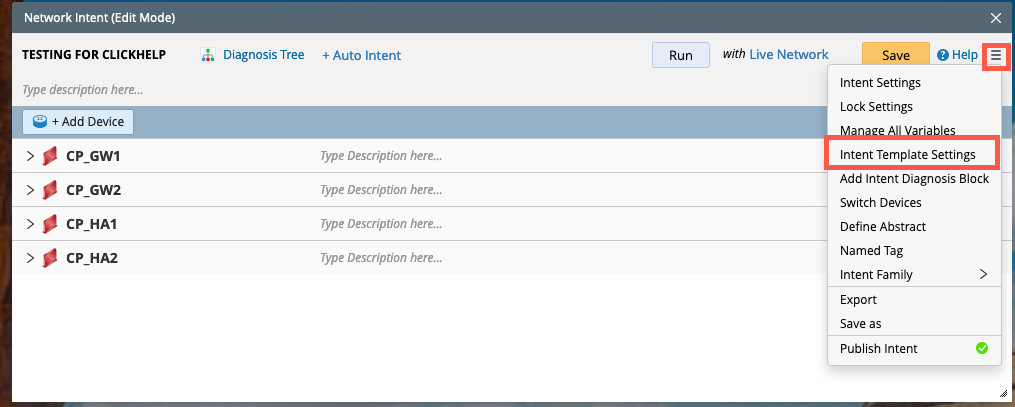Expand the CP_HA1 device row

click(x=30, y=224)
